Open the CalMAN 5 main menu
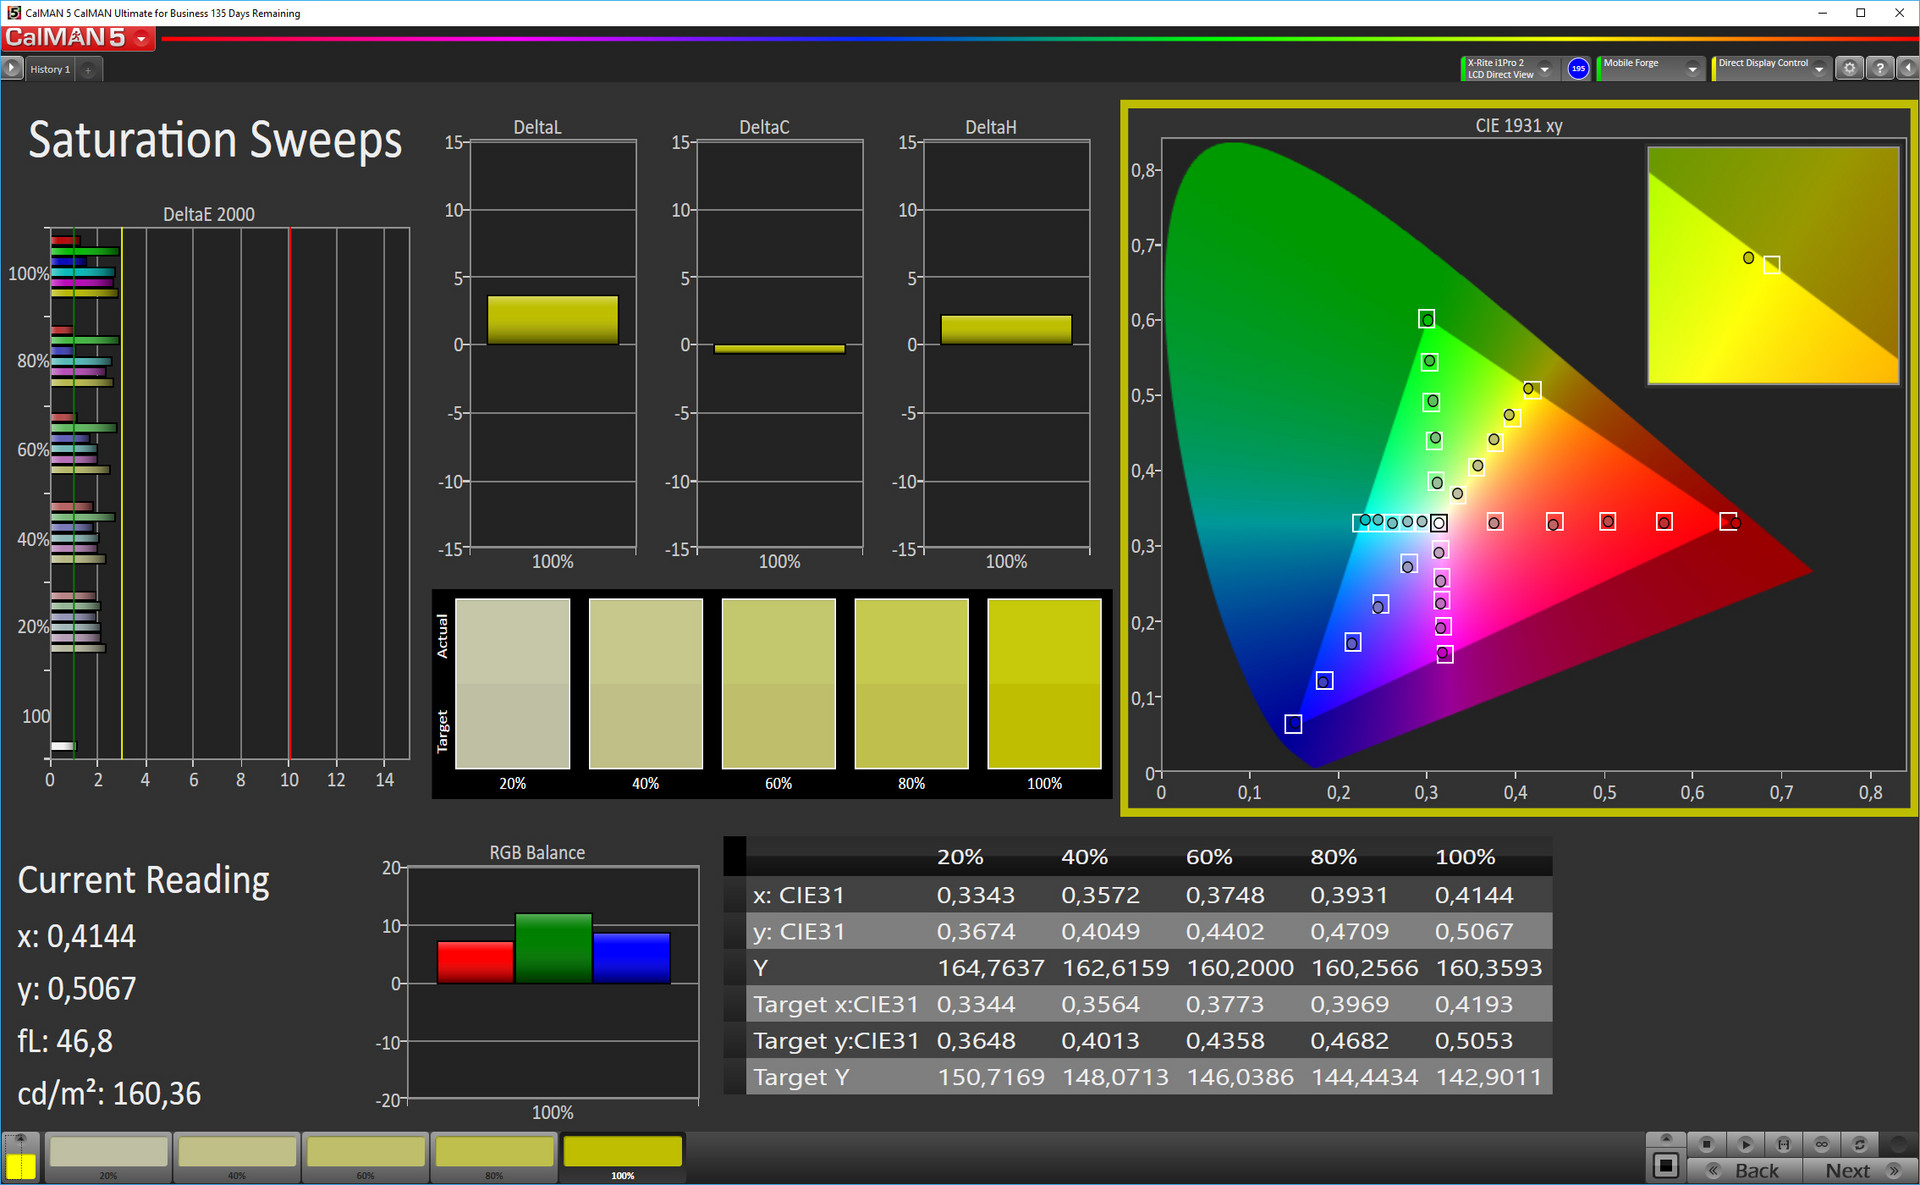This screenshot has width=1920, height=1185. click(x=141, y=39)
